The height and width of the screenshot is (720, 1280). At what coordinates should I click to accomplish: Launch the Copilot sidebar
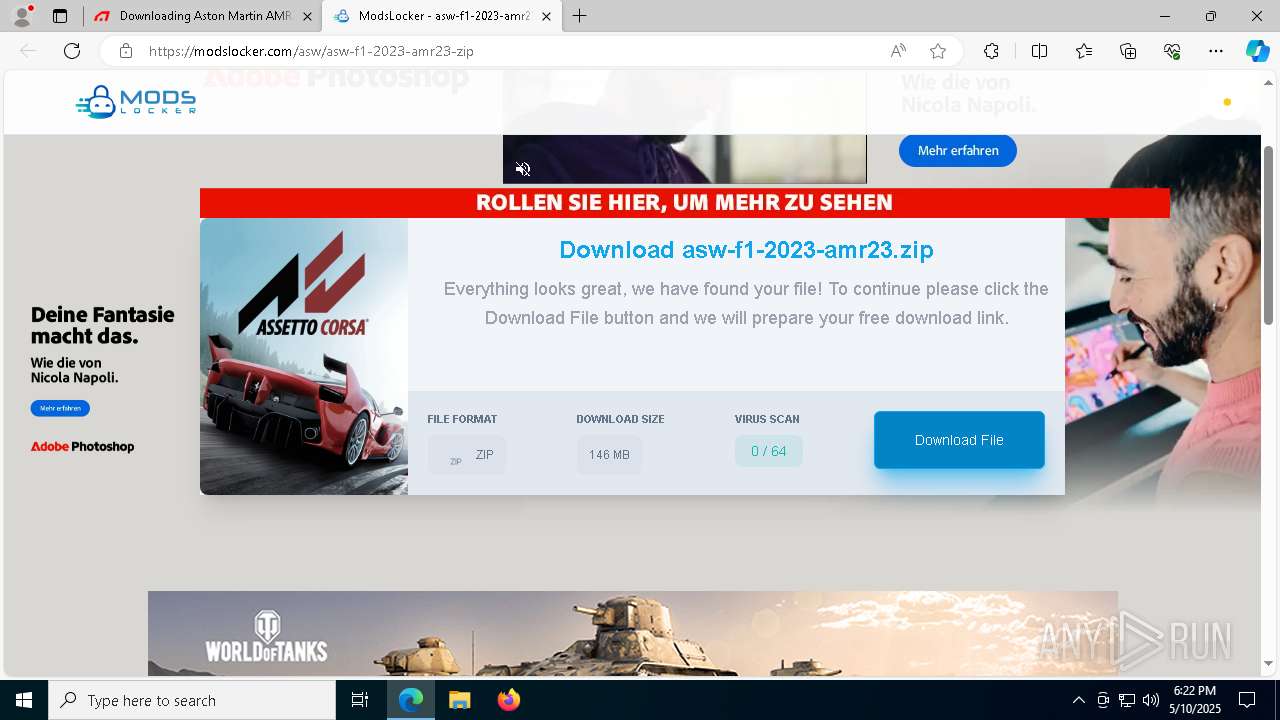pos(1257,51)
